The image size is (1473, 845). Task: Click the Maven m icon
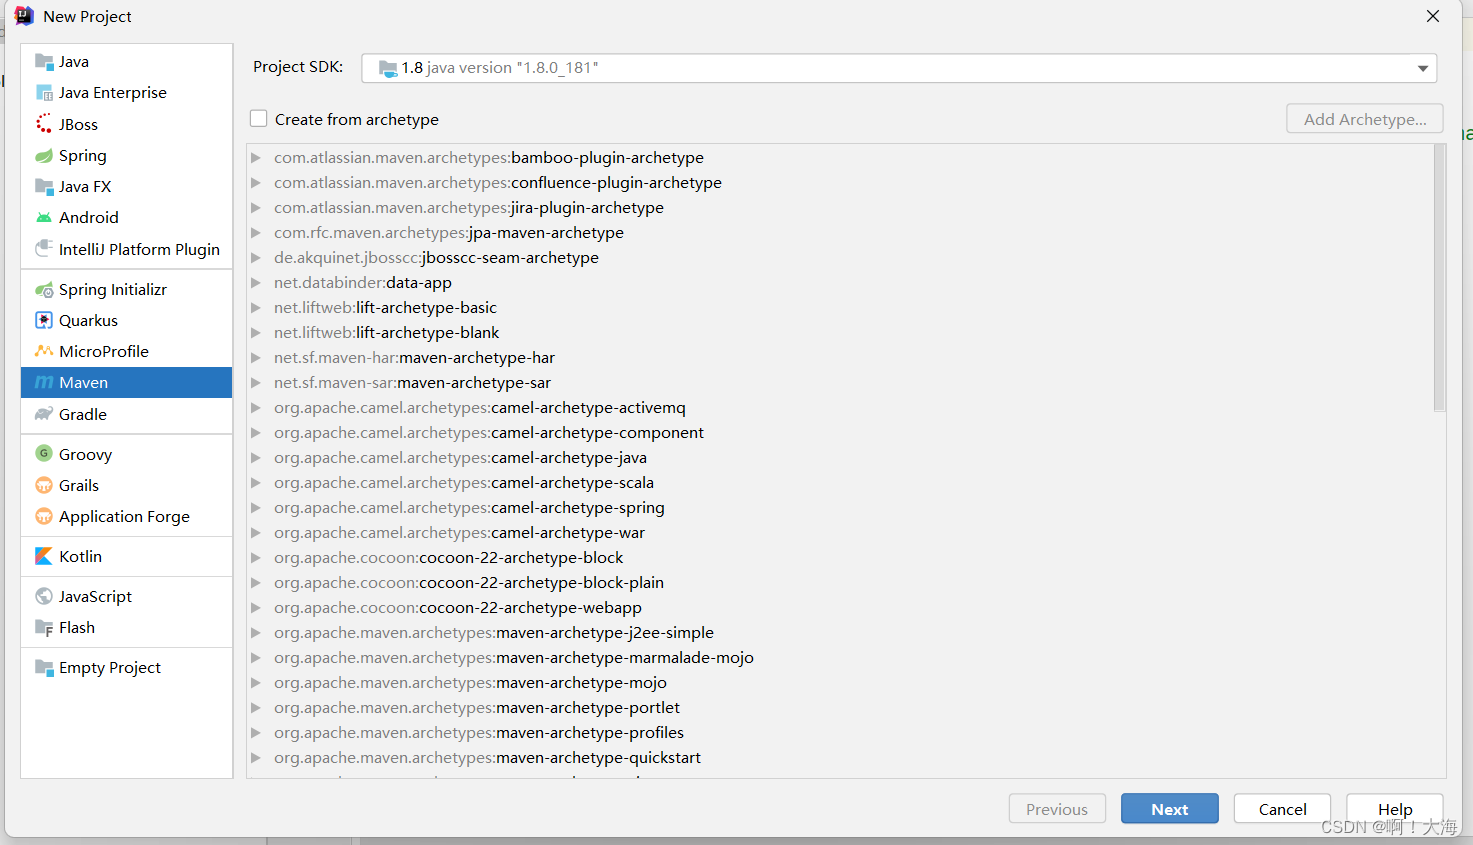point(44,383)
